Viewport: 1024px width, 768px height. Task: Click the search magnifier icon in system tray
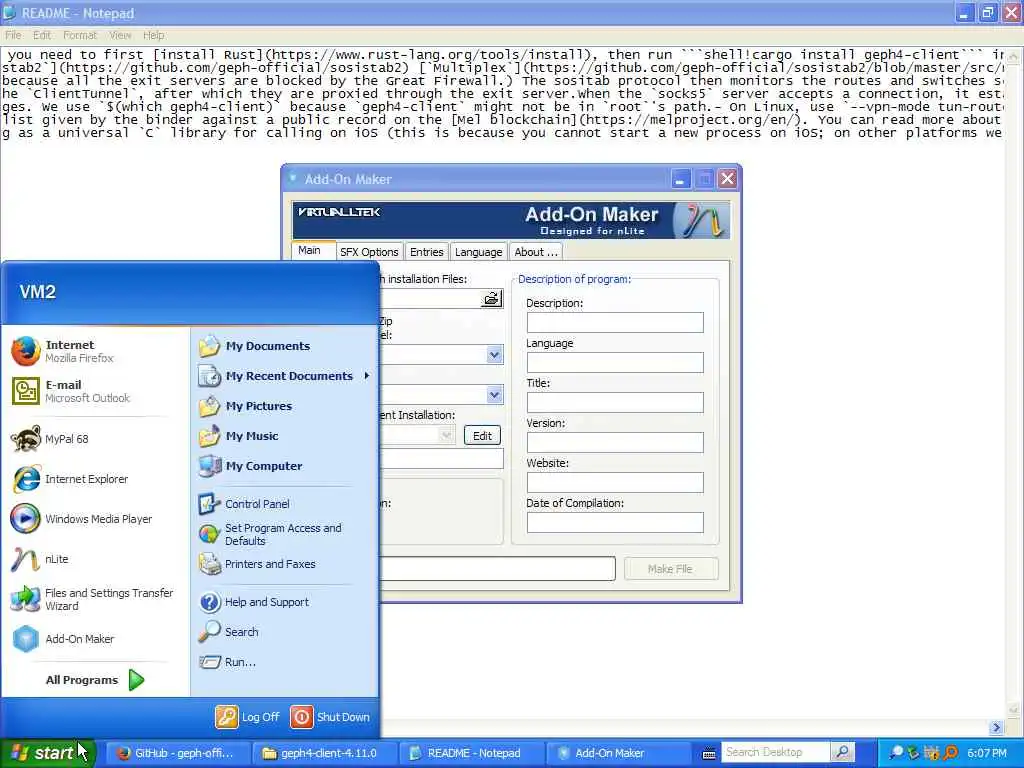(896, 753)
